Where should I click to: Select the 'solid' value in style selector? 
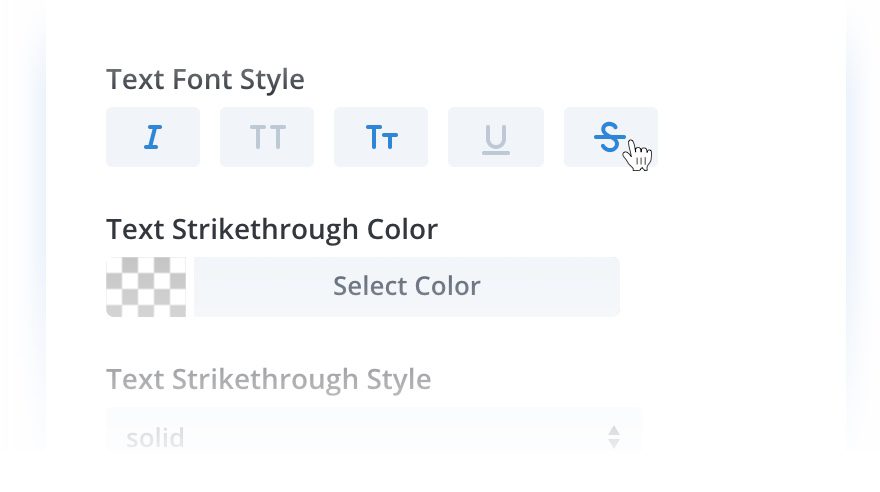tap(156, 437)
